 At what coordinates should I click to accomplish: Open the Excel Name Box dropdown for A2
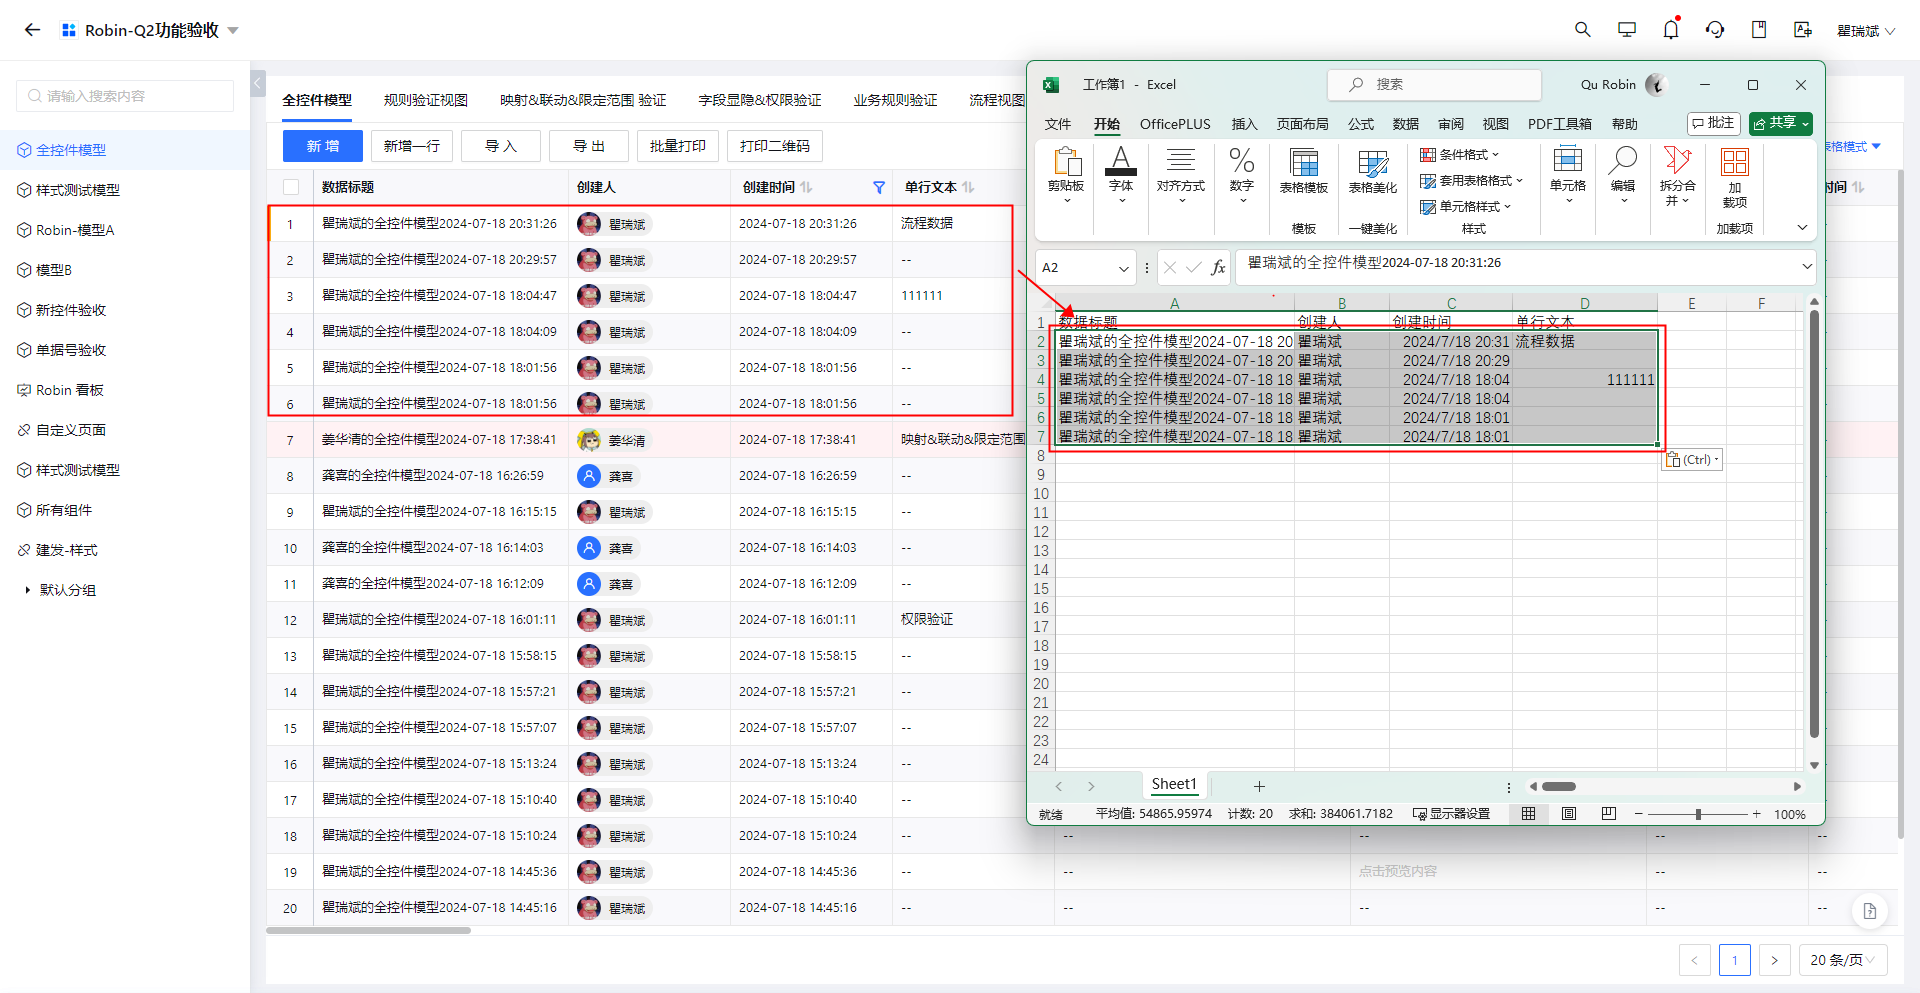(1123, 268)
